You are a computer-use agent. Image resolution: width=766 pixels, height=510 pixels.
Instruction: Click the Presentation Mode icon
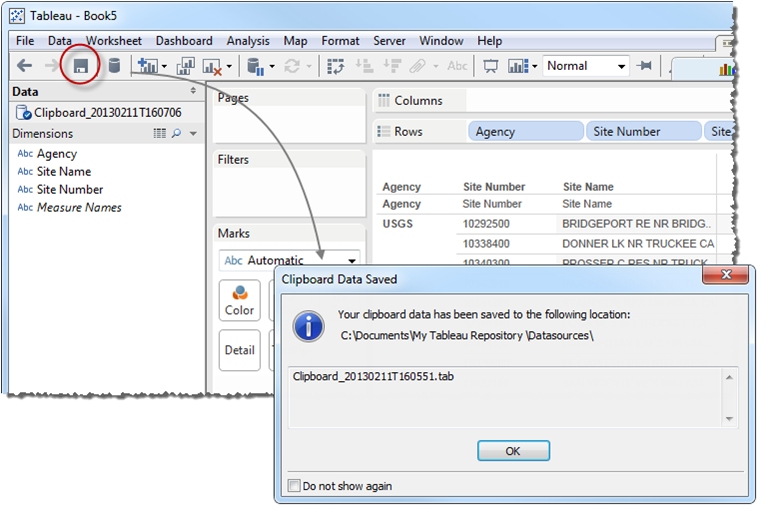[x=490, y=66]
